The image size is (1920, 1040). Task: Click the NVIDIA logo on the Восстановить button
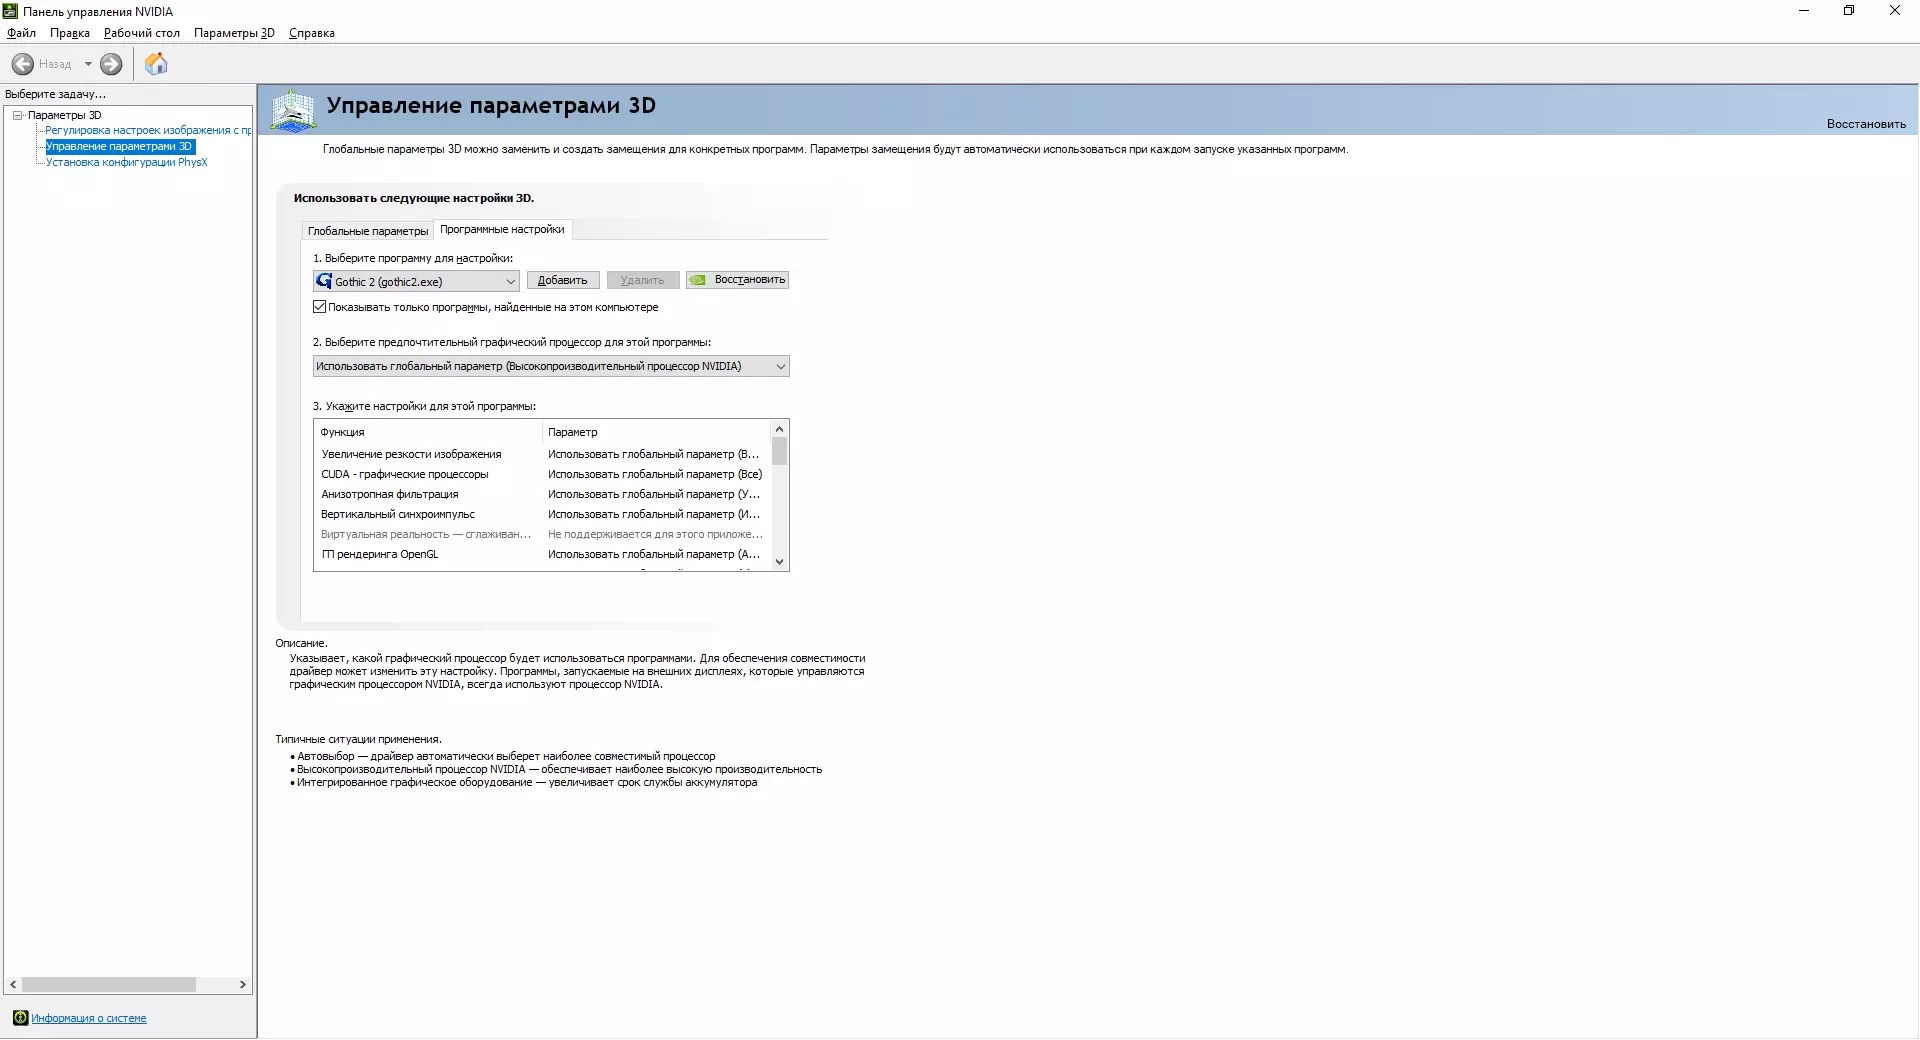point(698,280)
